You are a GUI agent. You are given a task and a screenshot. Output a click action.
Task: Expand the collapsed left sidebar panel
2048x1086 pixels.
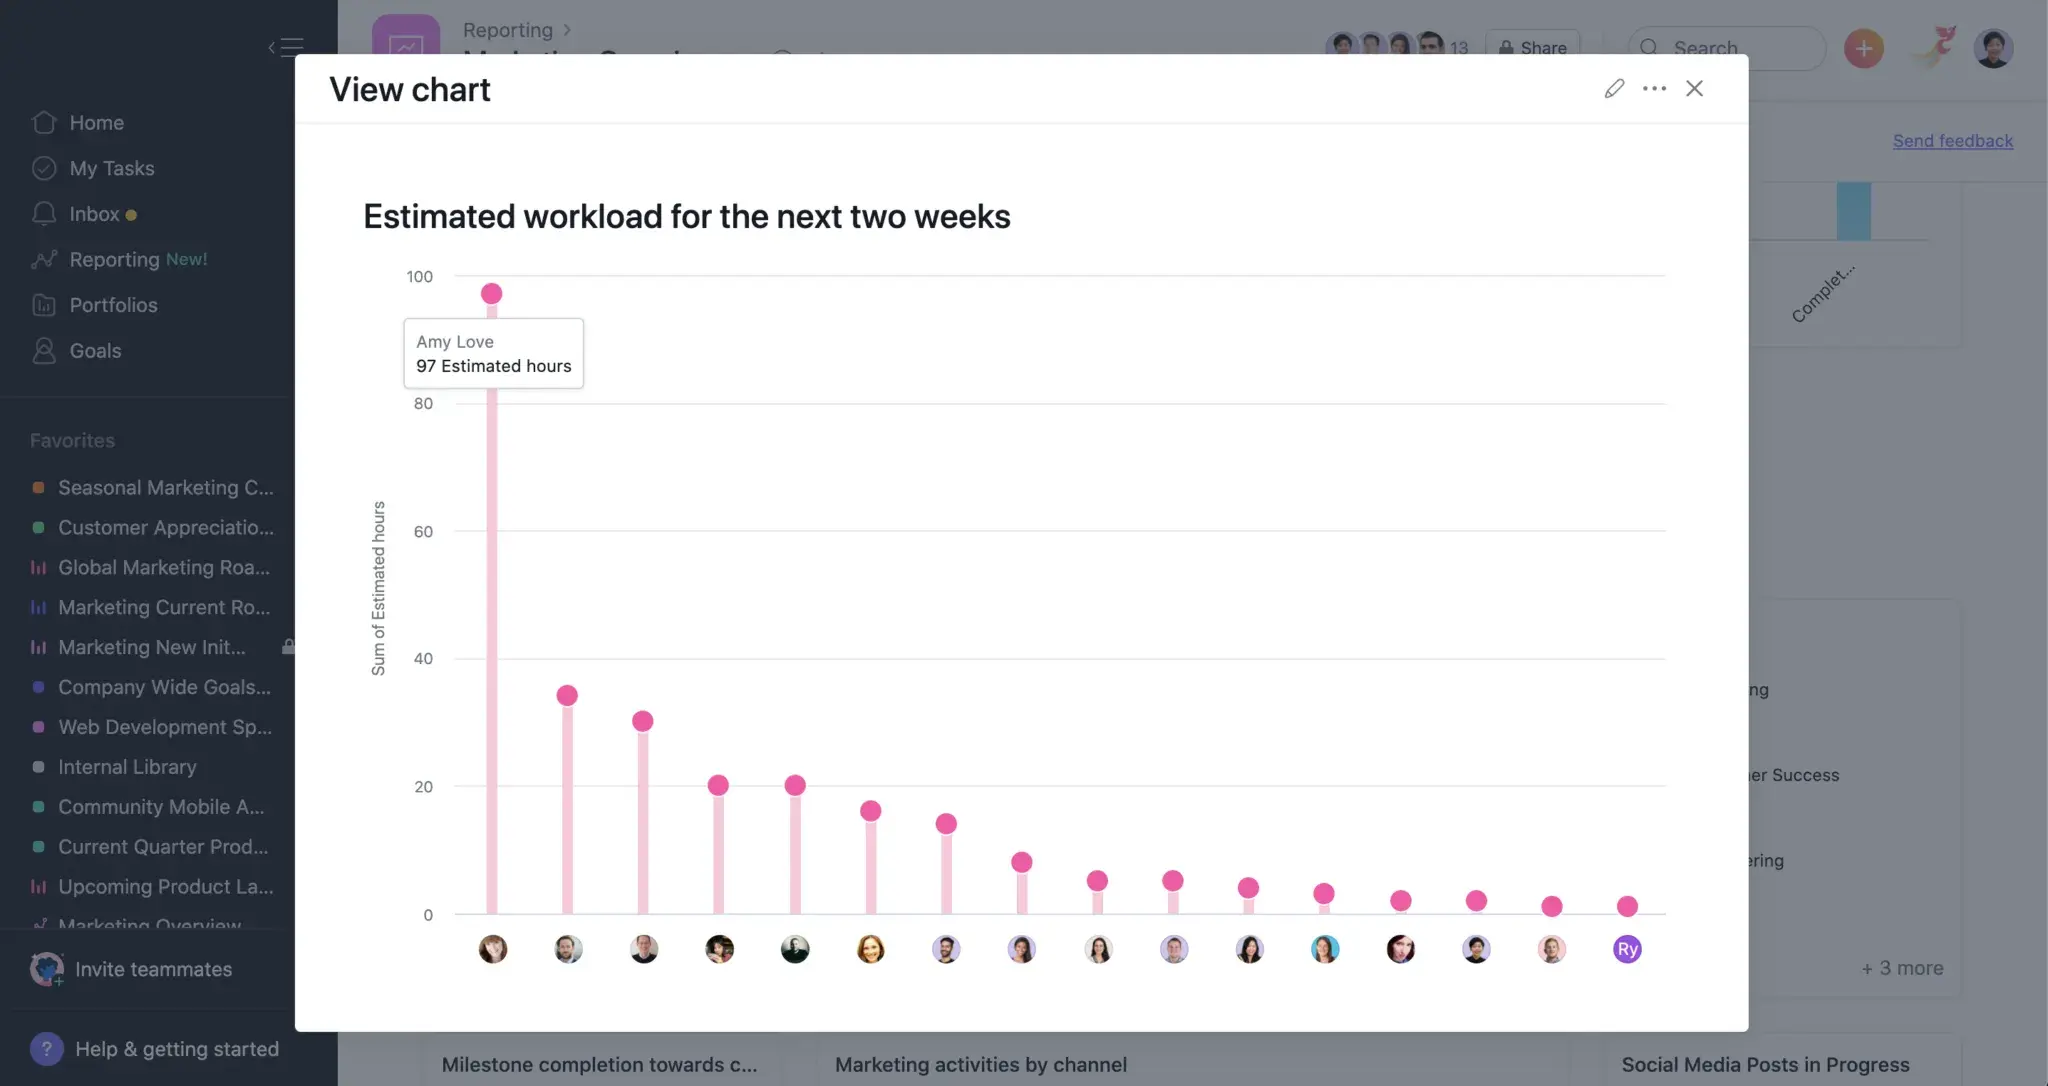pyautogui.click(x=286, y=47)
